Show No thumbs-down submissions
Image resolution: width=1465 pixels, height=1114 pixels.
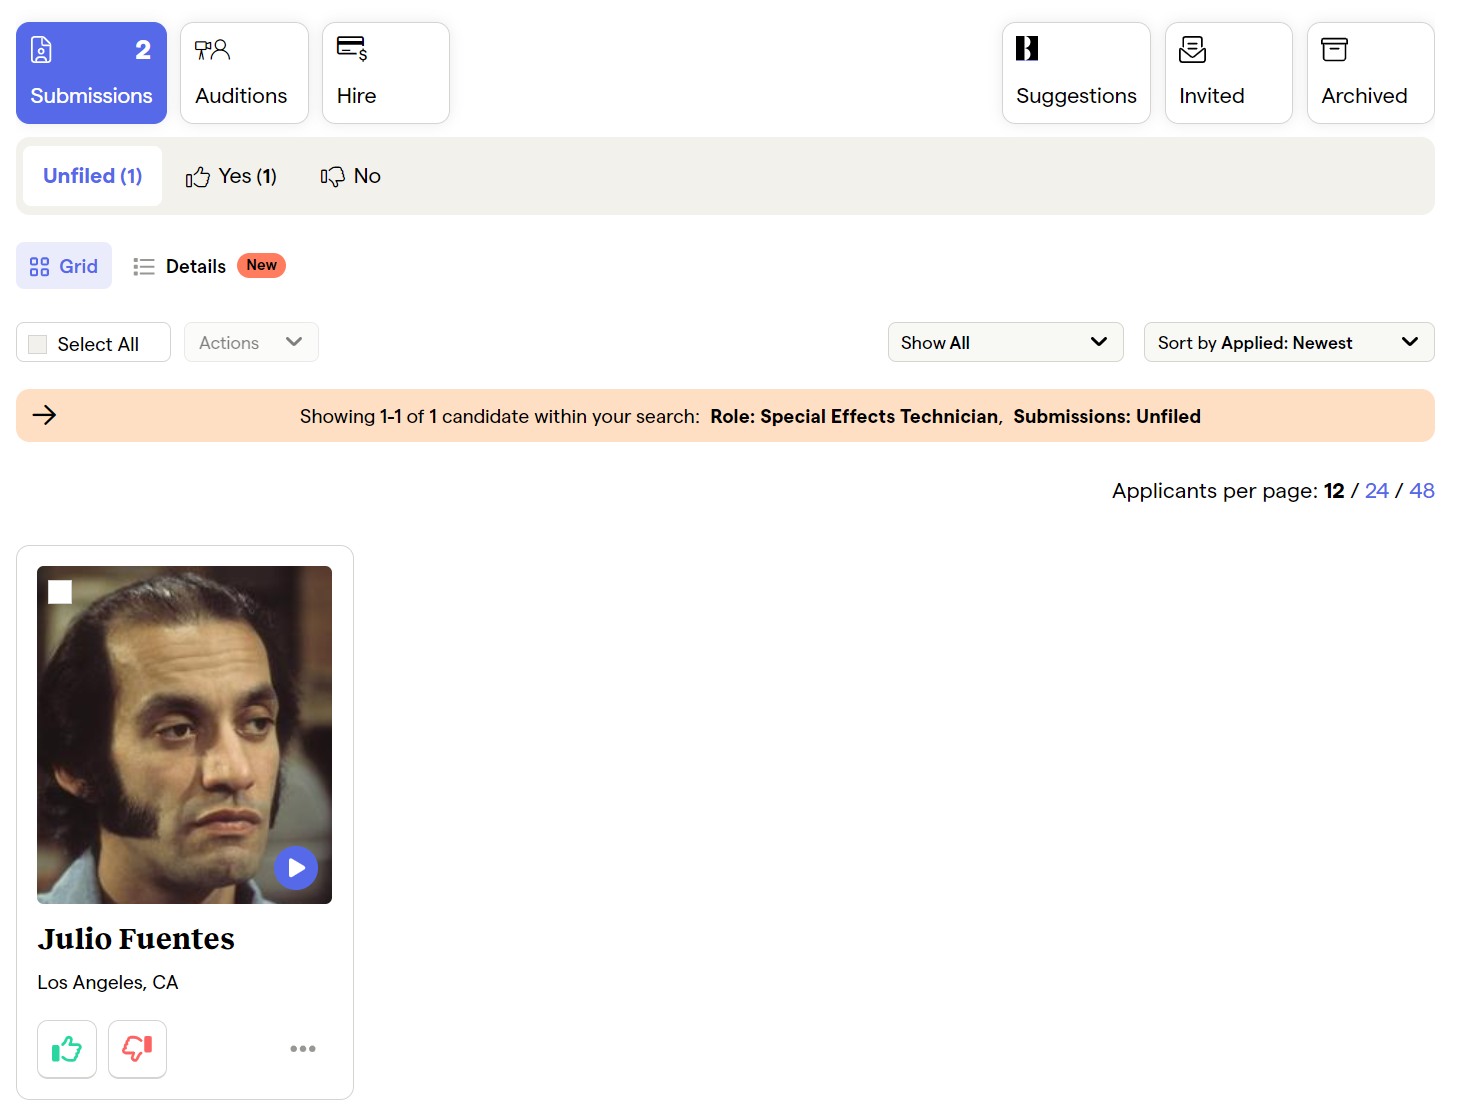click(351, 176)
